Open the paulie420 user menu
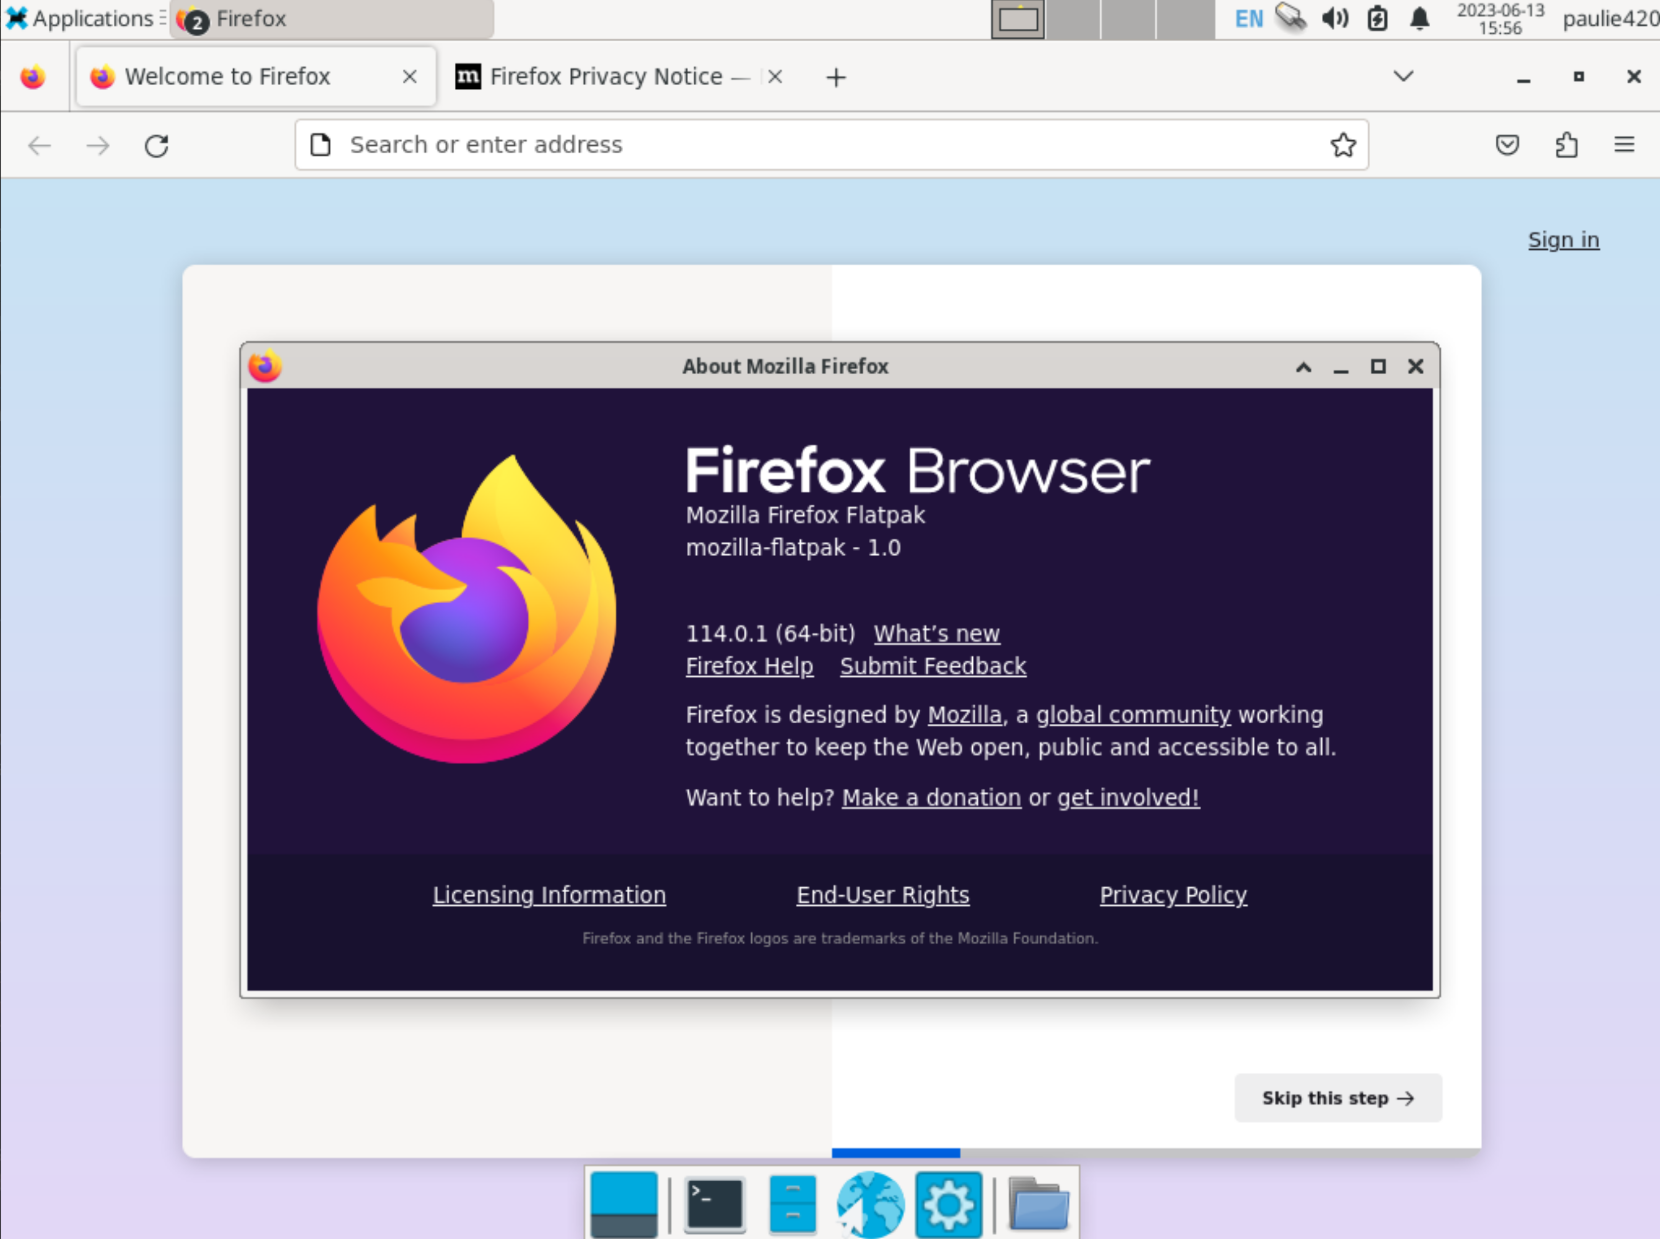The width and height of the screenshot is (1660, 1239). tap(1610, 19)
